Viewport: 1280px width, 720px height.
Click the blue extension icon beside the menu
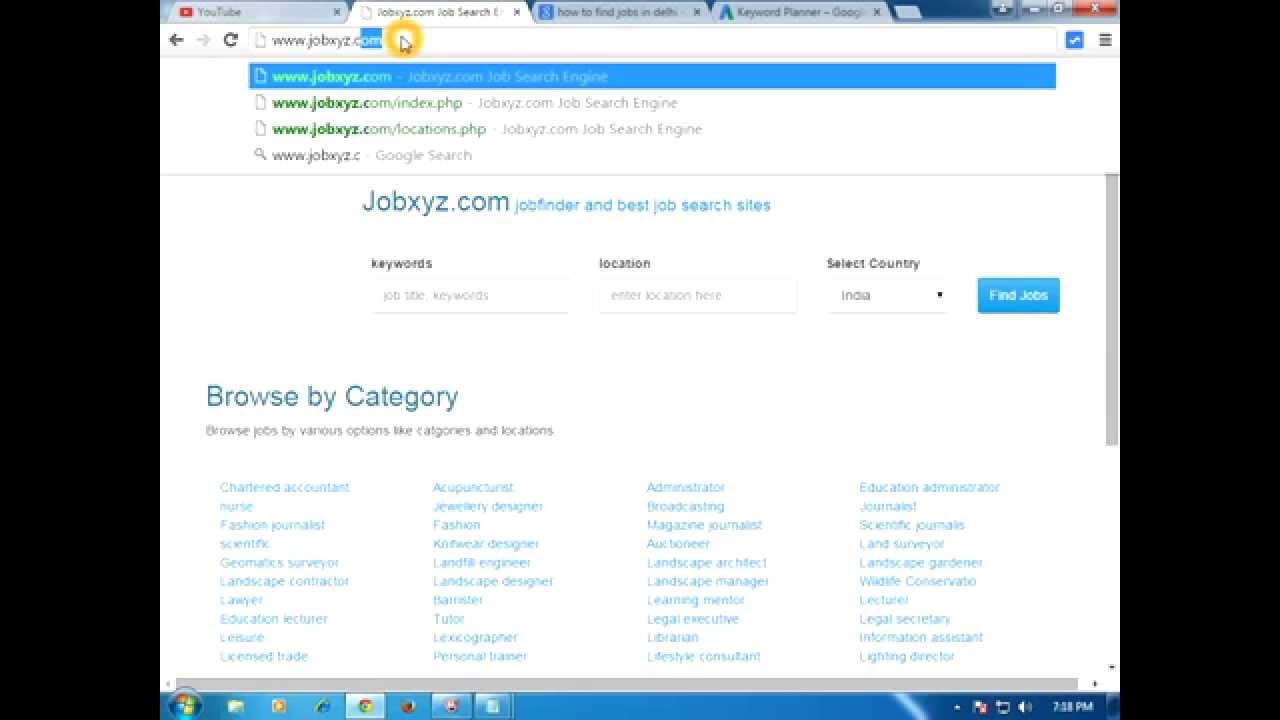click(x=1074, y=40)
